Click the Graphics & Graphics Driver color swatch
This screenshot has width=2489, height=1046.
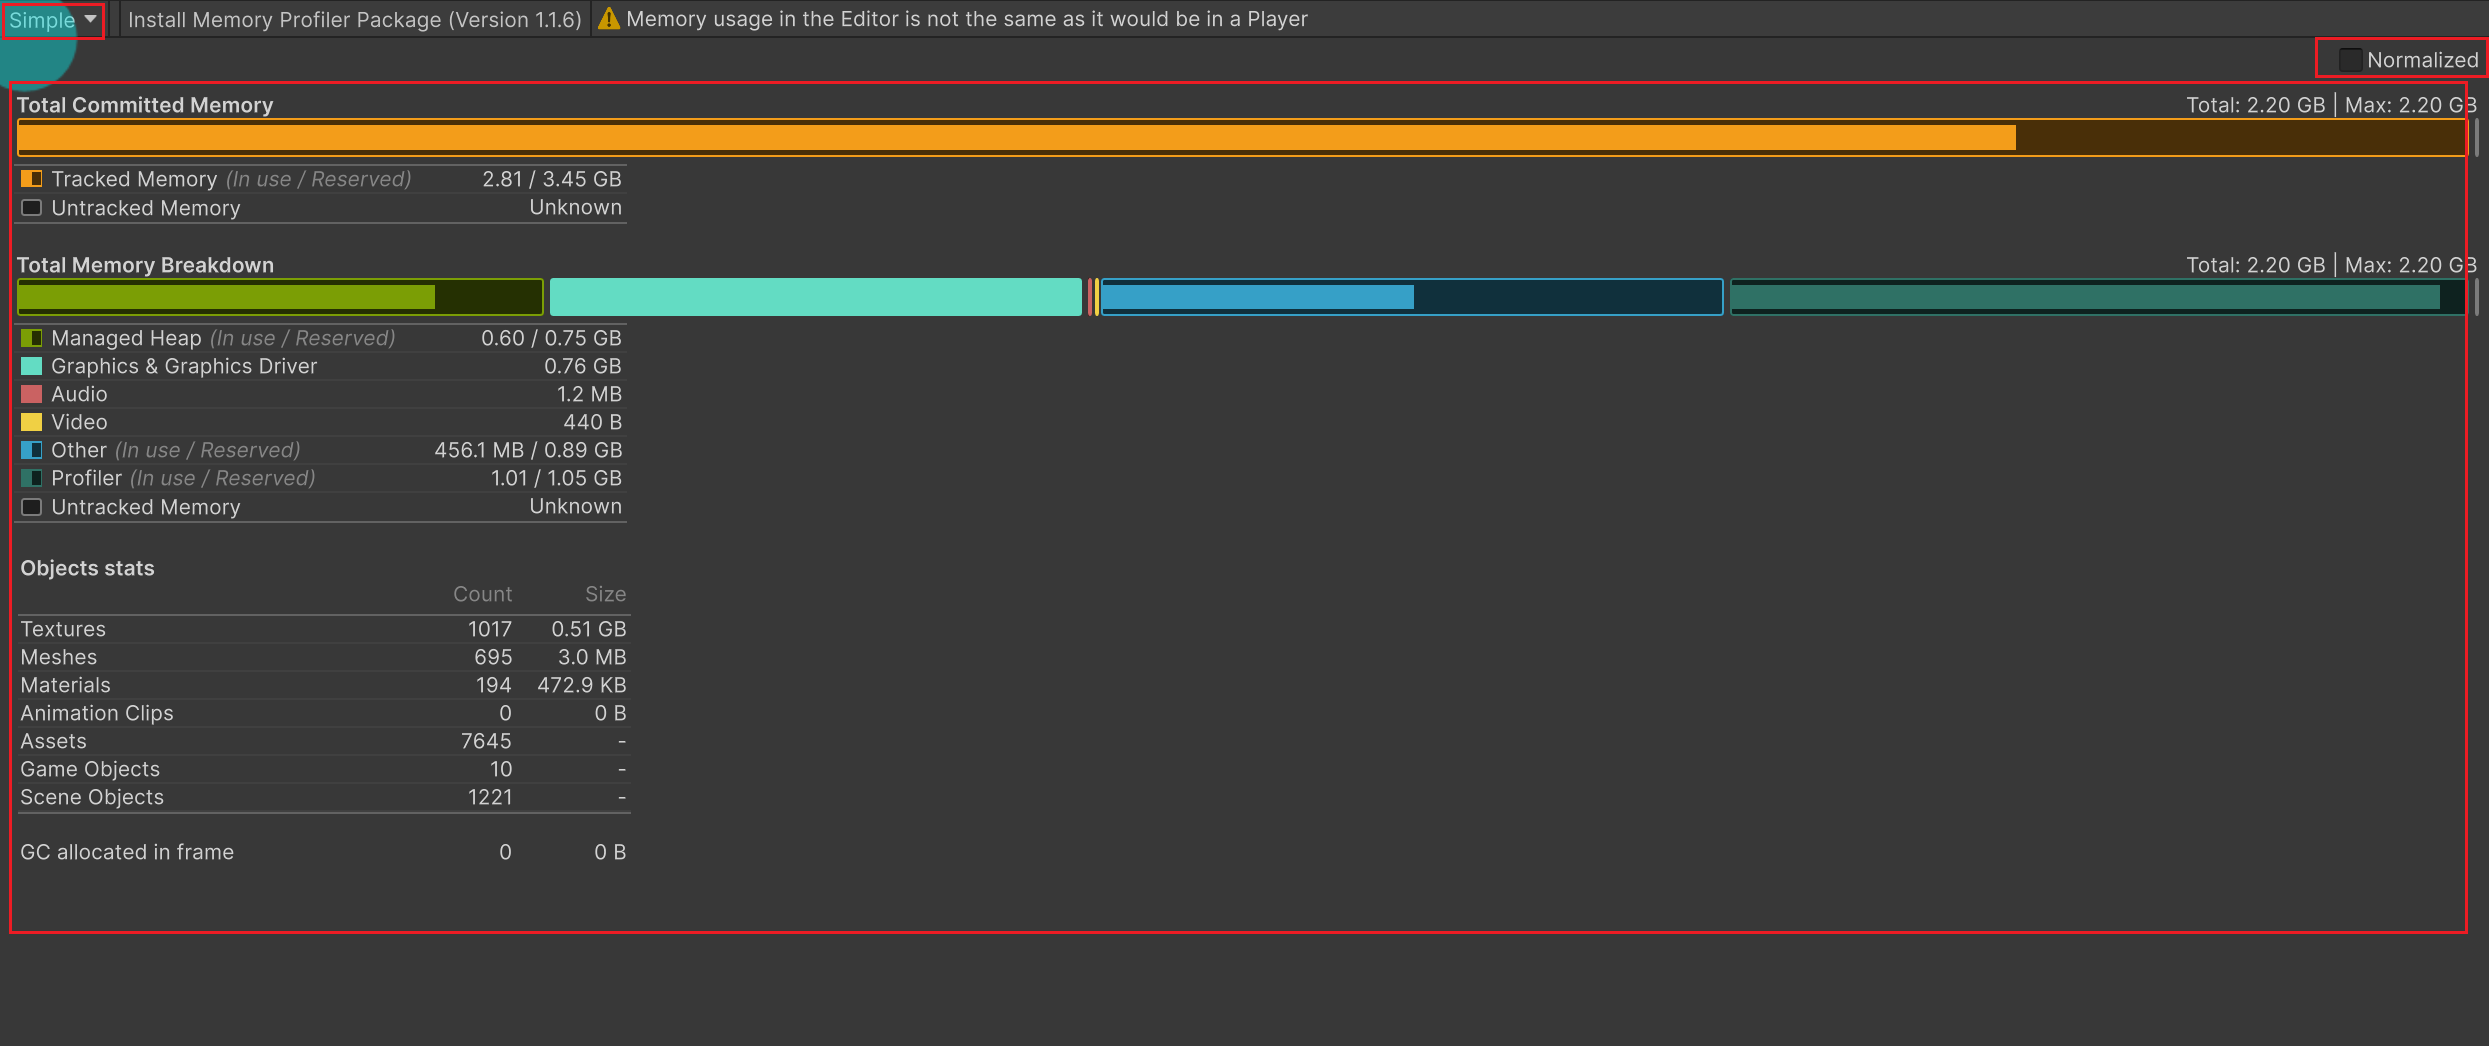(31, 366)
